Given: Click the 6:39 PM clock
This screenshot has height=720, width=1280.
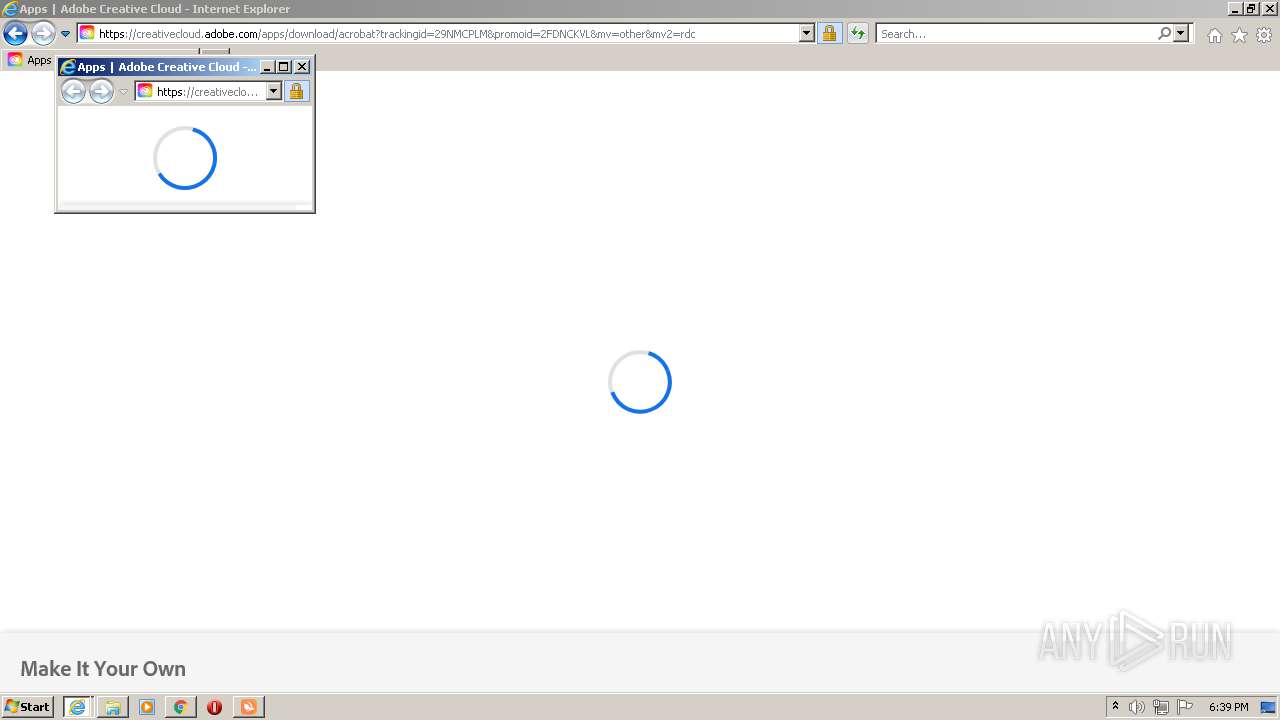Looking at the screenshot, I should pyautogui.click(x=1228, y=707).
